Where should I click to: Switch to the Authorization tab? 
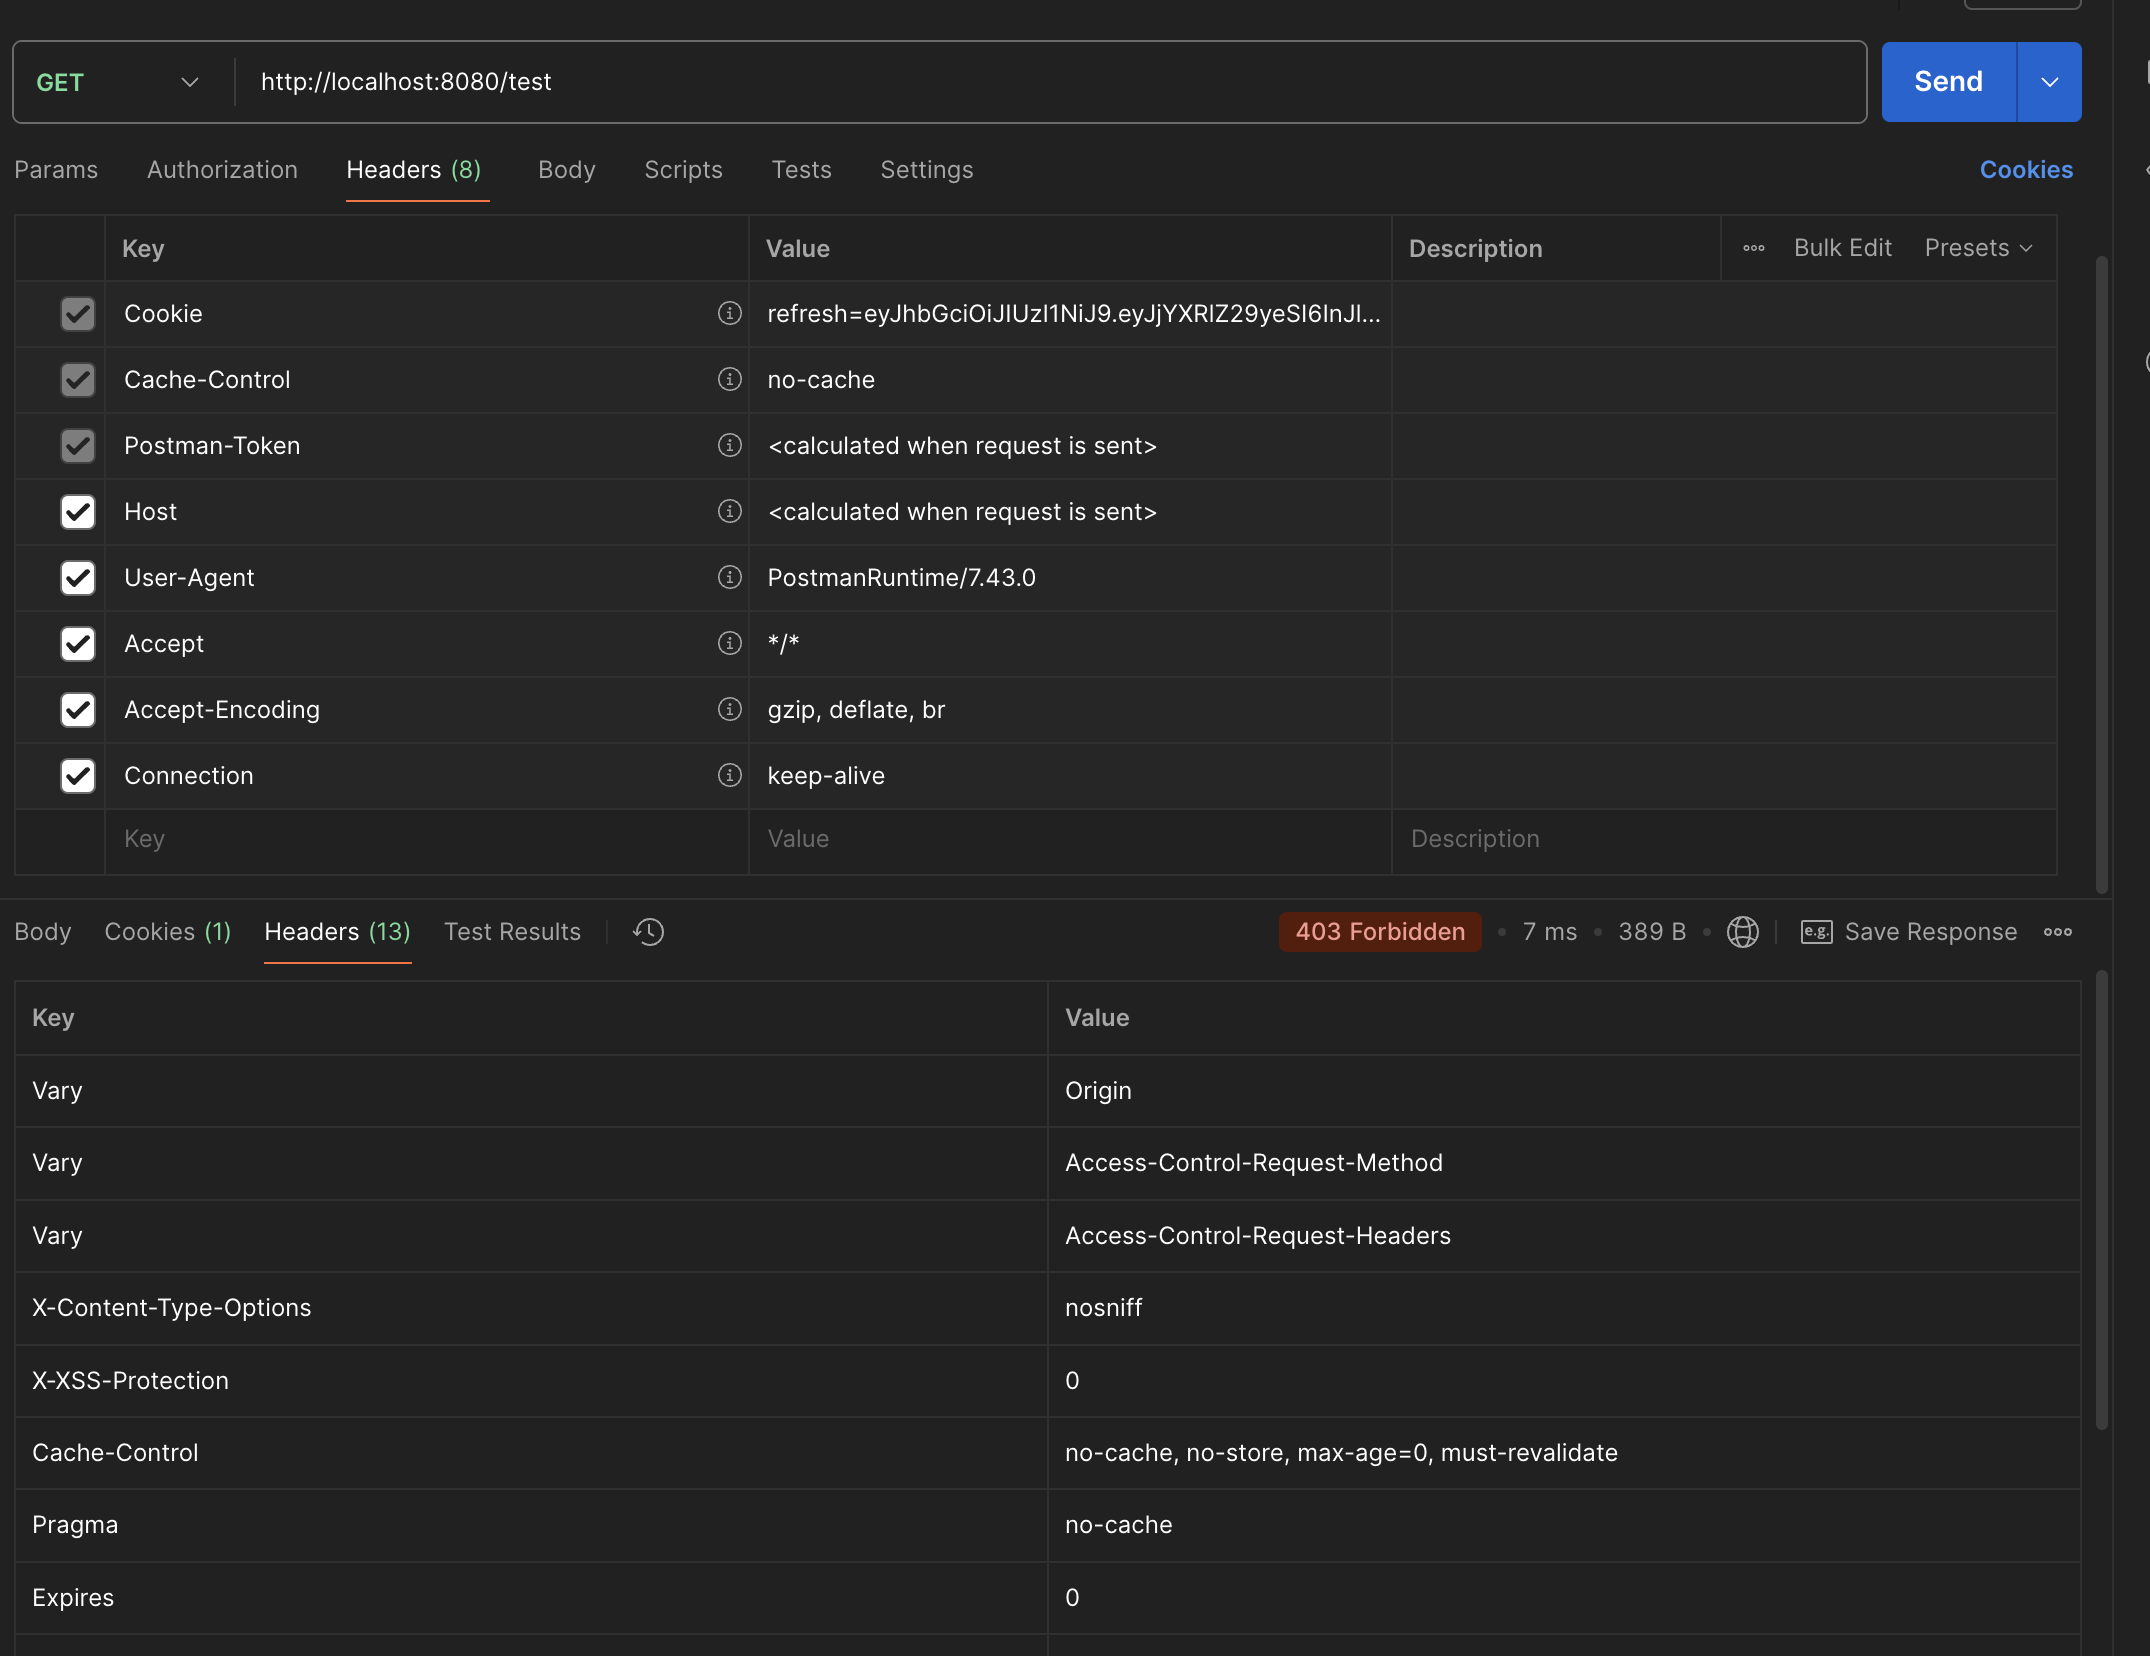click(222, 170)
